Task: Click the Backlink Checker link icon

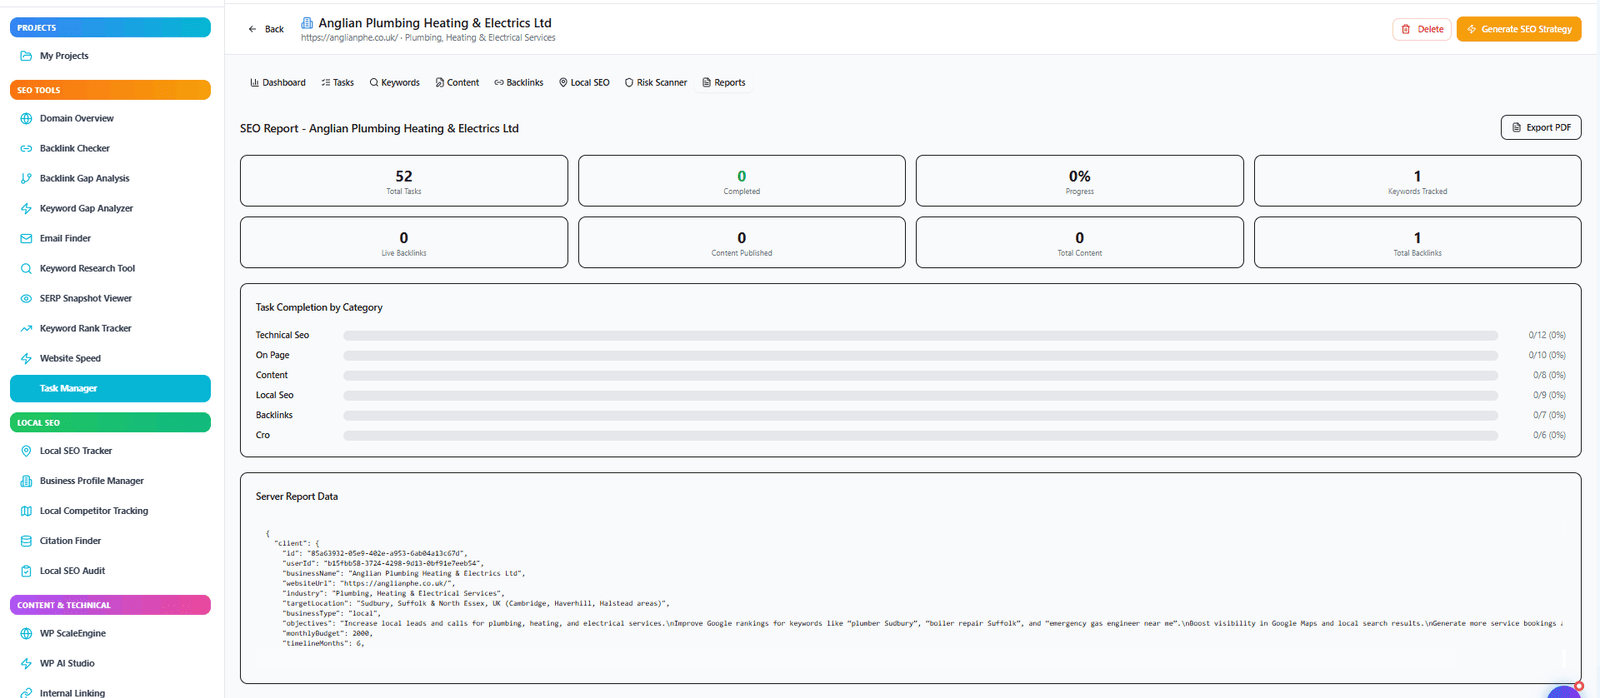Action: click(x=26, y=148)
